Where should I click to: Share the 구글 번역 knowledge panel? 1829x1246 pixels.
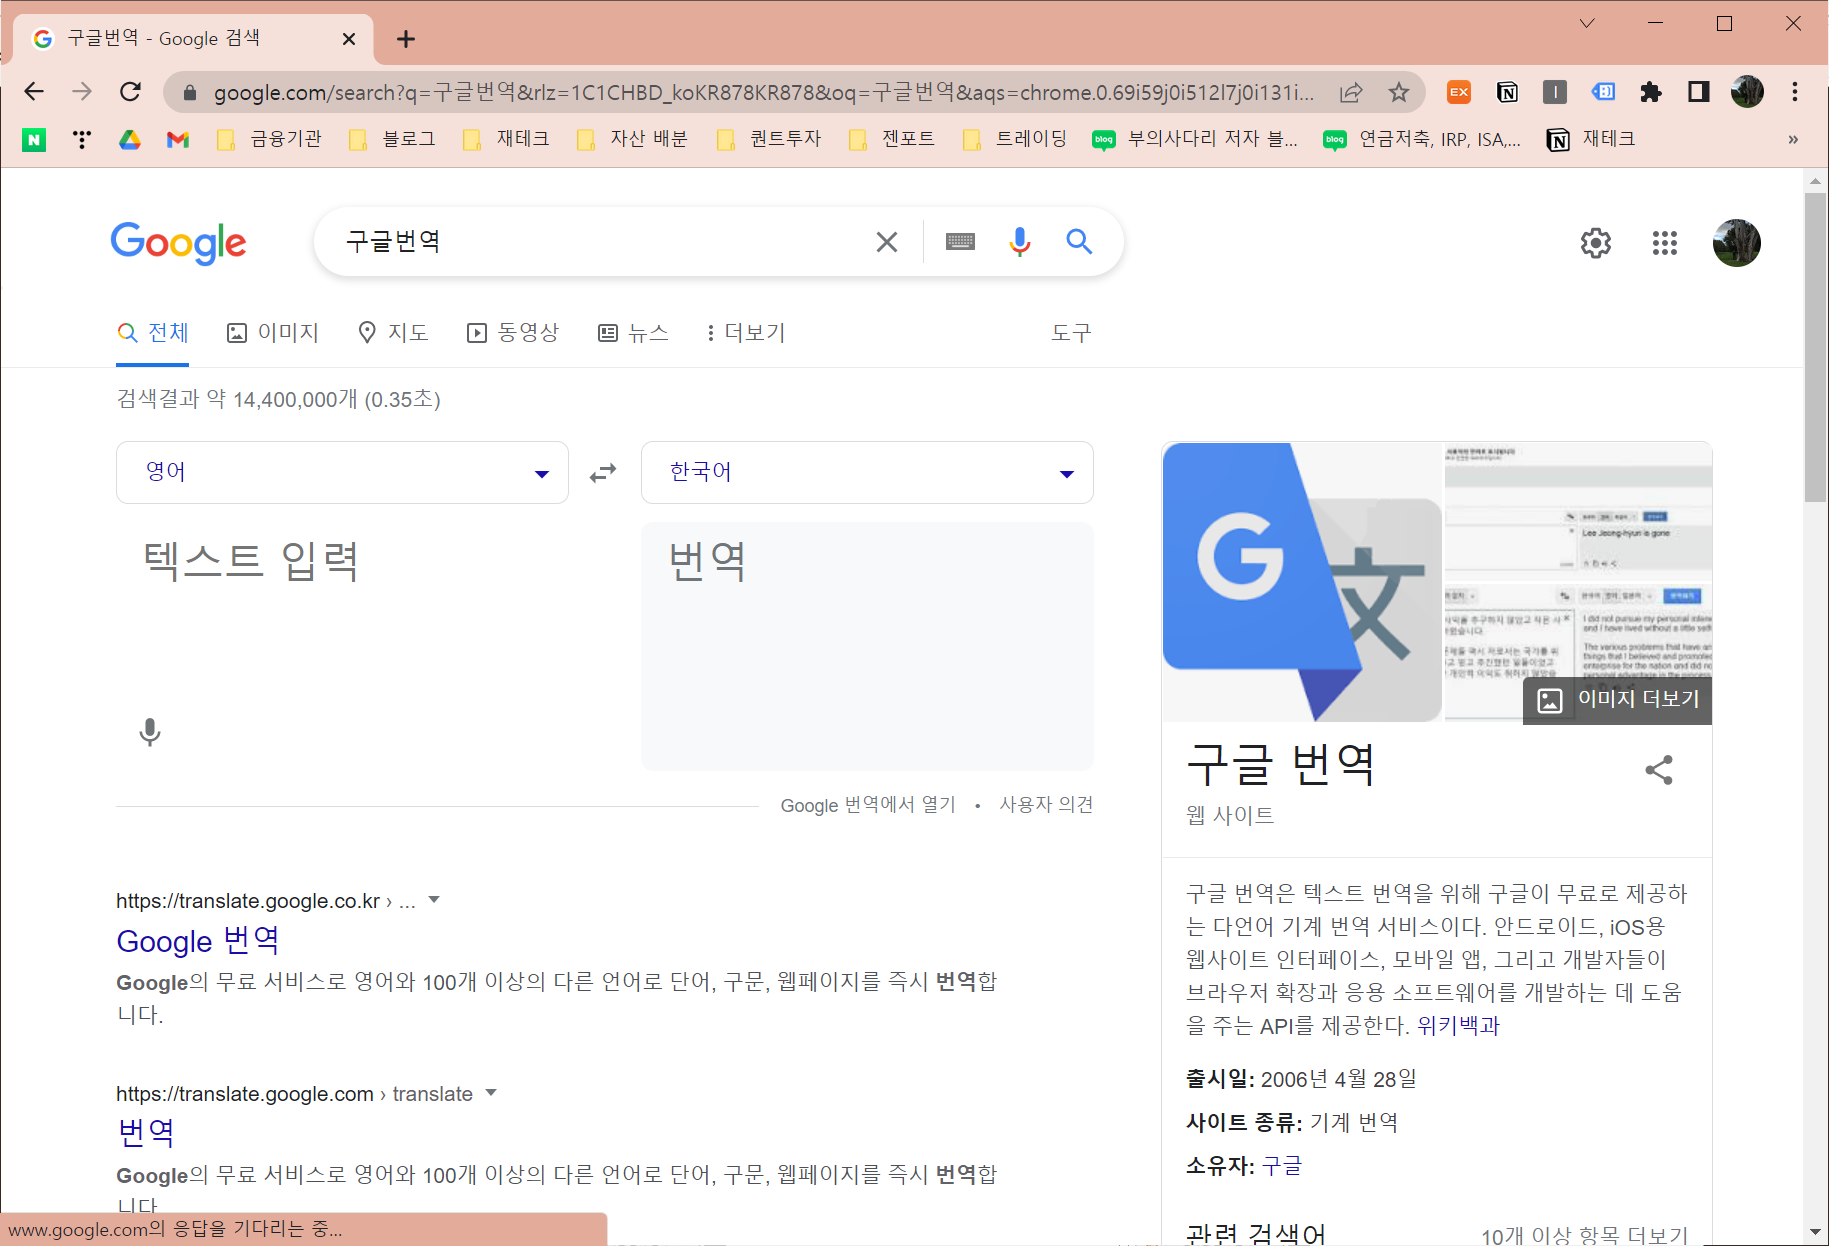[x=1659, y=770]
